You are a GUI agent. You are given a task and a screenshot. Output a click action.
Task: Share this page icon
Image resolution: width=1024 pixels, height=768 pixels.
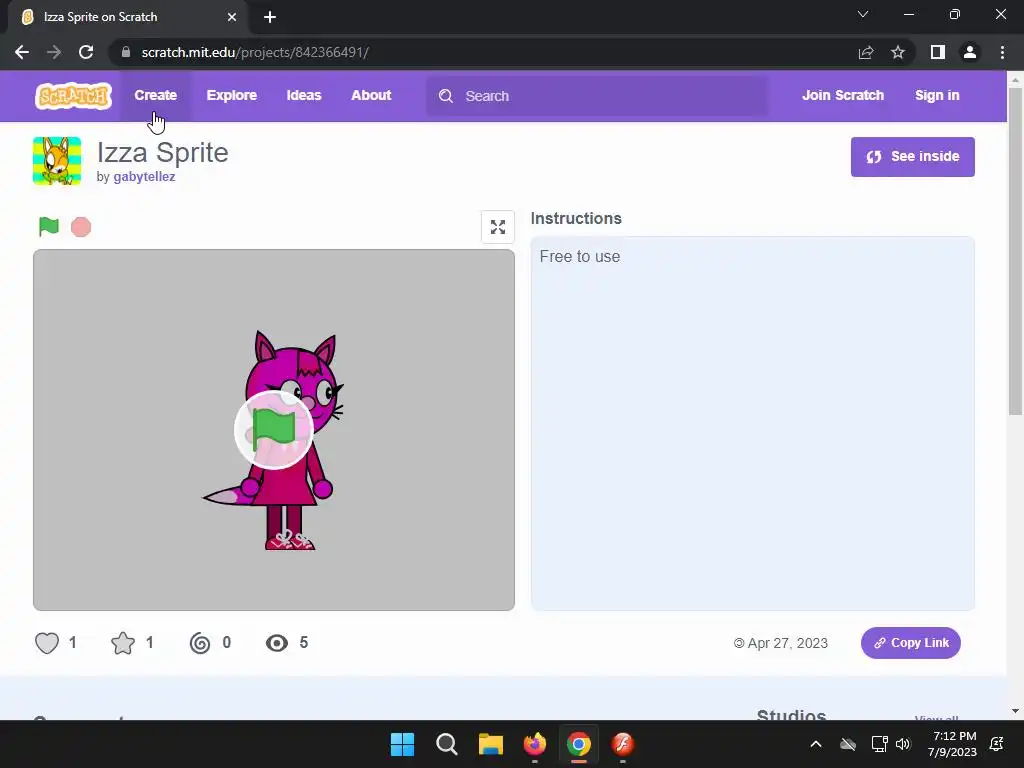pos(865,52)
